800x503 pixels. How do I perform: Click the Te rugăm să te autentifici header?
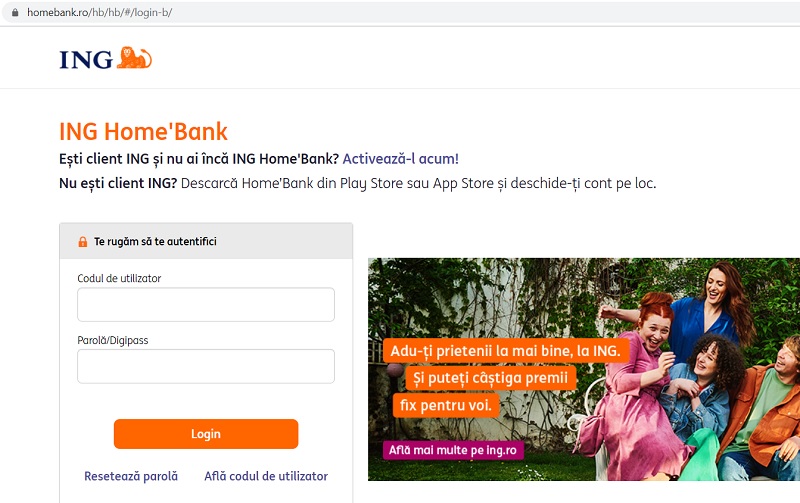click(155, 241)
